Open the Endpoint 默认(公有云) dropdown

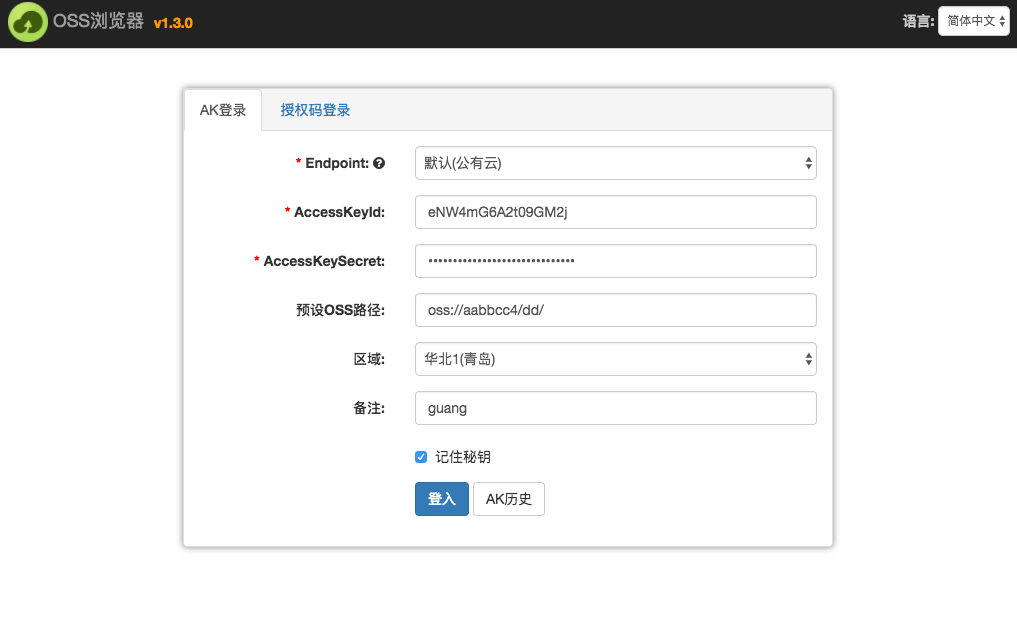click(615, 163)
